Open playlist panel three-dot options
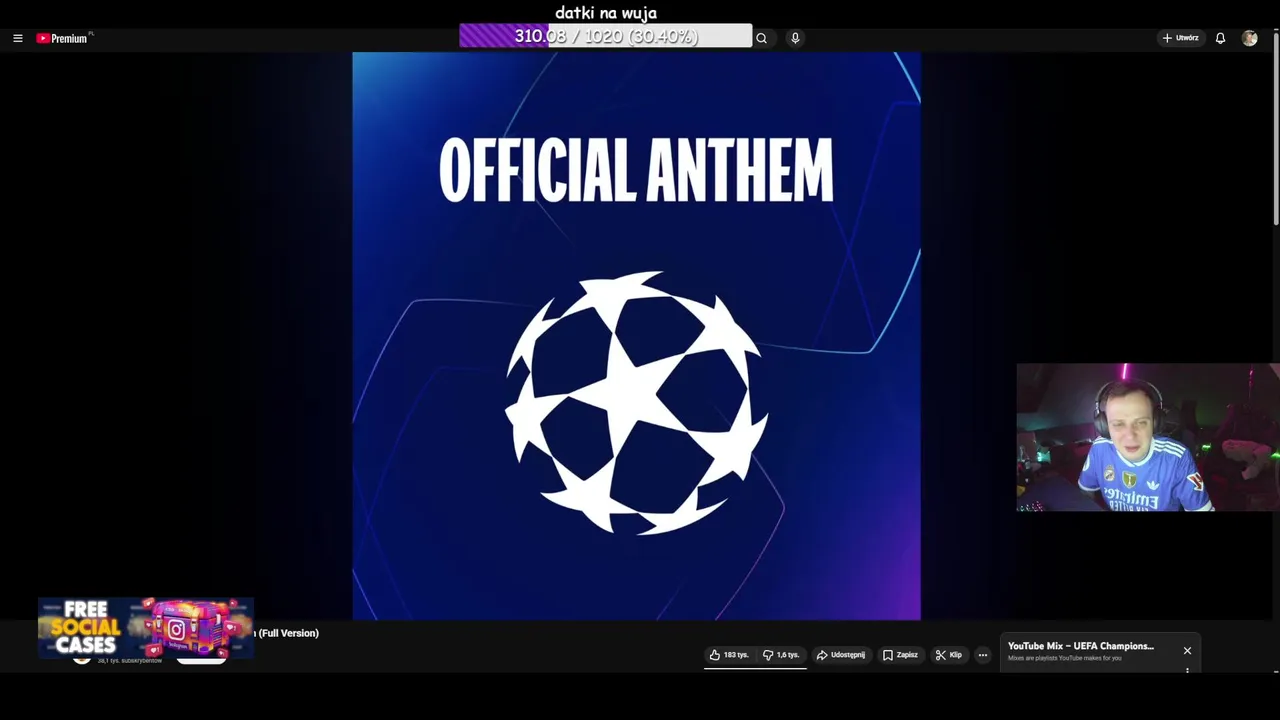The width and height of the screenshot is (1280, 720). tap(1187, 670)
